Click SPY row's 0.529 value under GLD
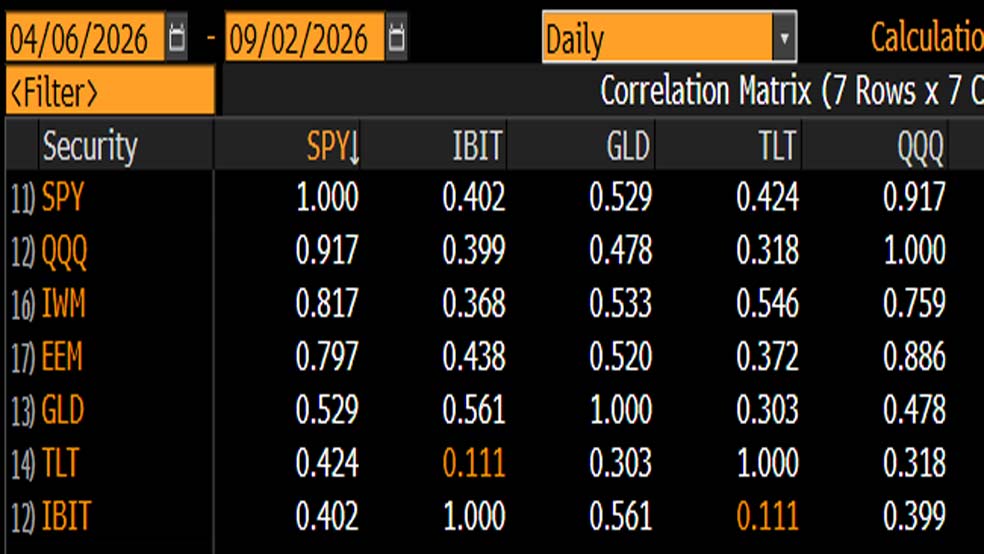The width and height of the screenshot is (984, 554). point(621,197)
